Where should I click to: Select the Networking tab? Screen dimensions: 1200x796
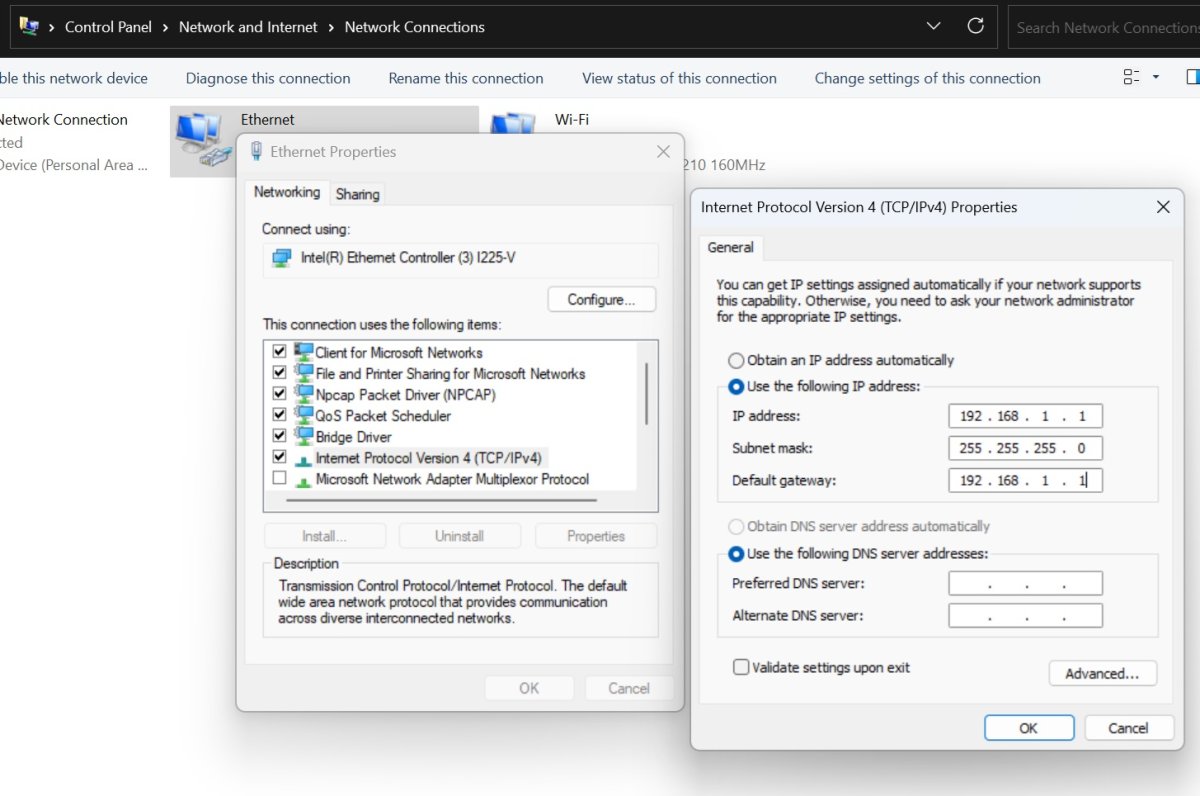click(287, 192)
